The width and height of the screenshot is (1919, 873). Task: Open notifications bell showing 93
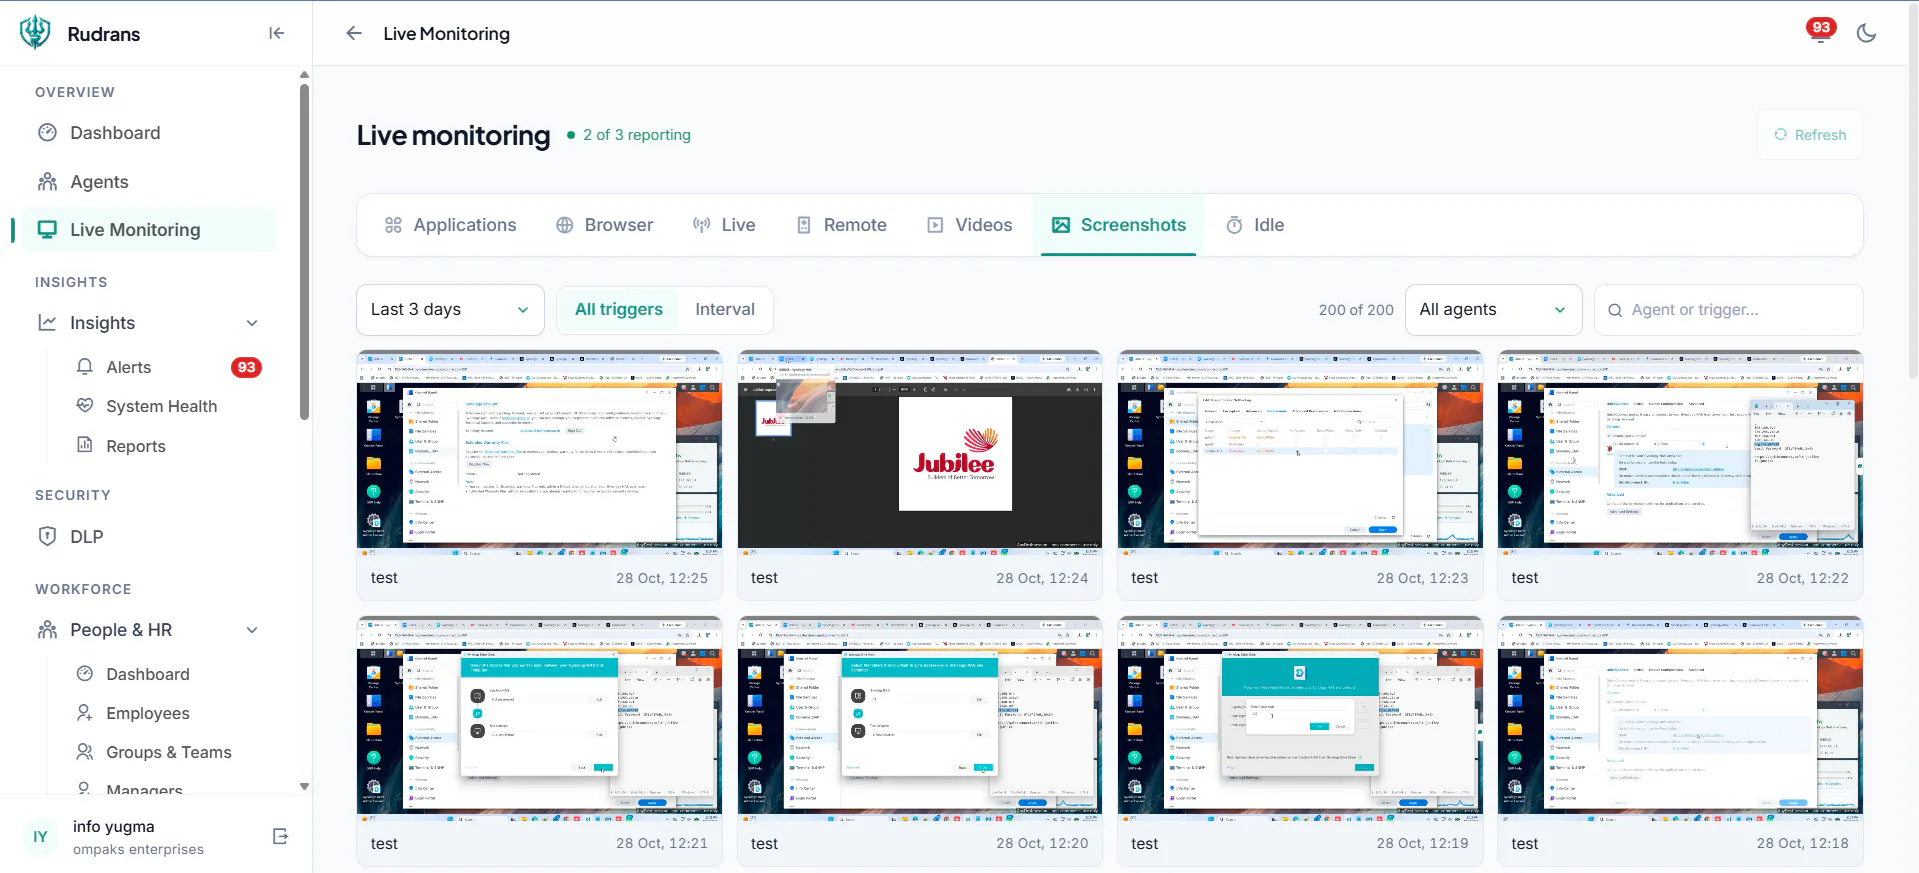[1820, 32]
